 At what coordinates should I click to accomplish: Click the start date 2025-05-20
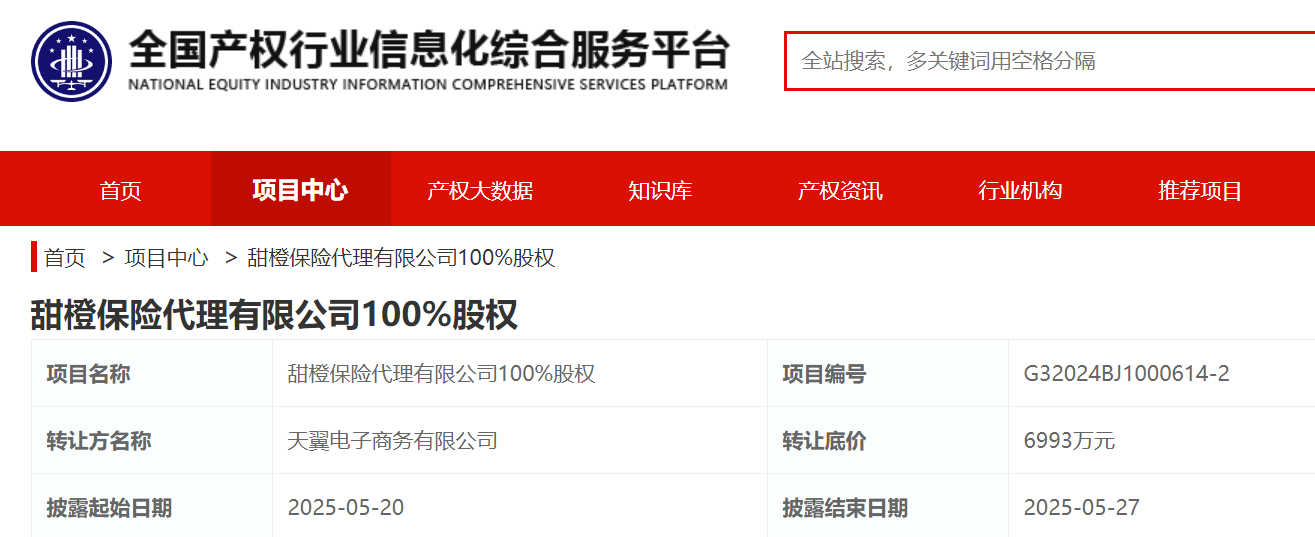pos(345,507)
